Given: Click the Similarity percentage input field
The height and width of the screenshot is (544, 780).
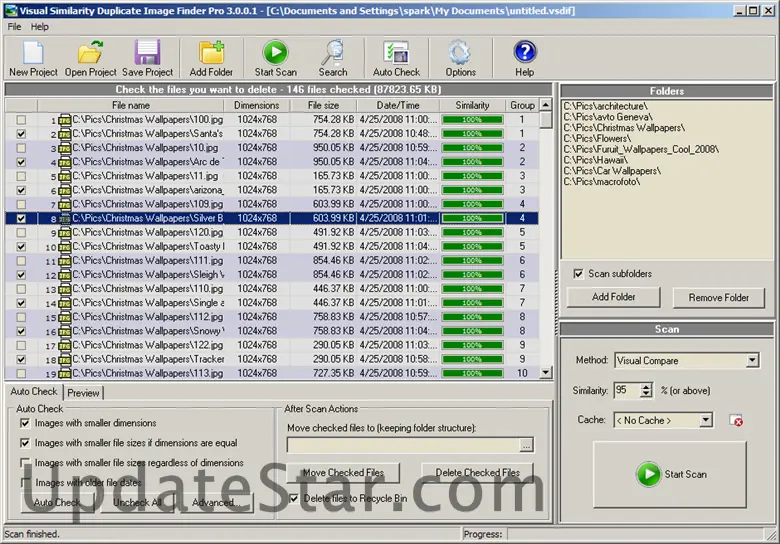Looking at the screenshot, I should (x=627, y=390).
